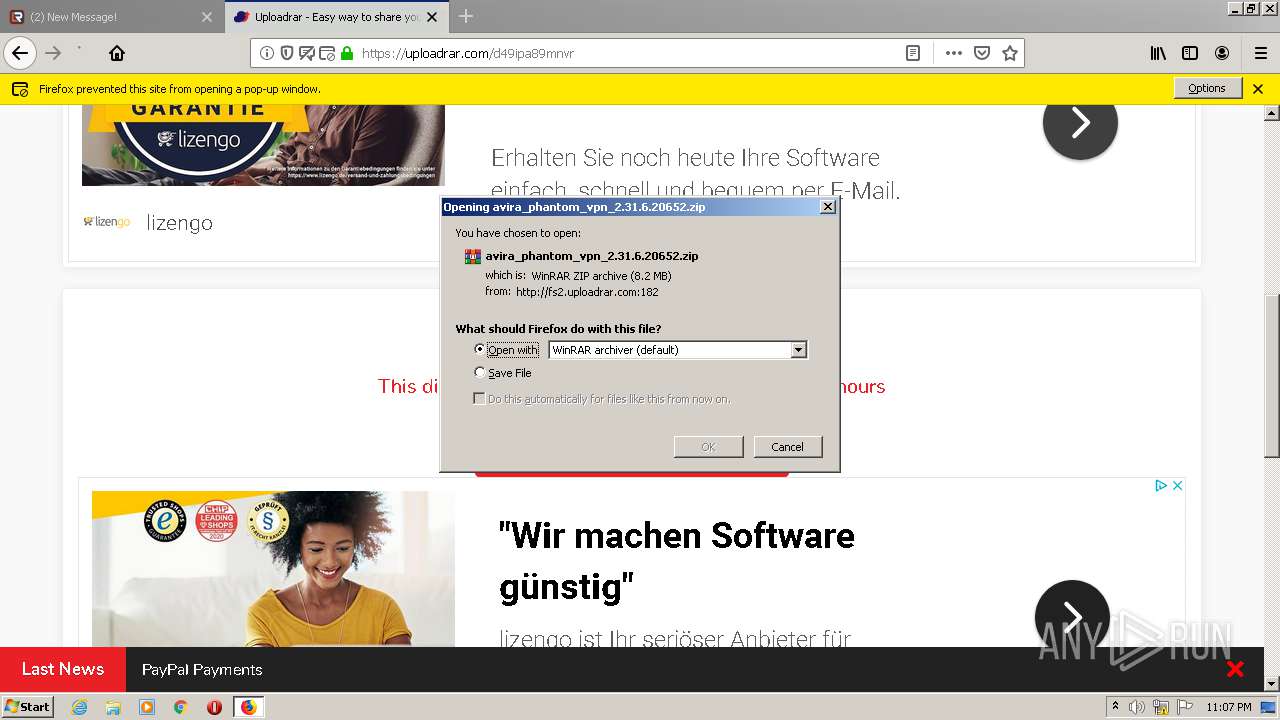
Task: Close the Uploadrar tab
Action: tap(433, 17)
